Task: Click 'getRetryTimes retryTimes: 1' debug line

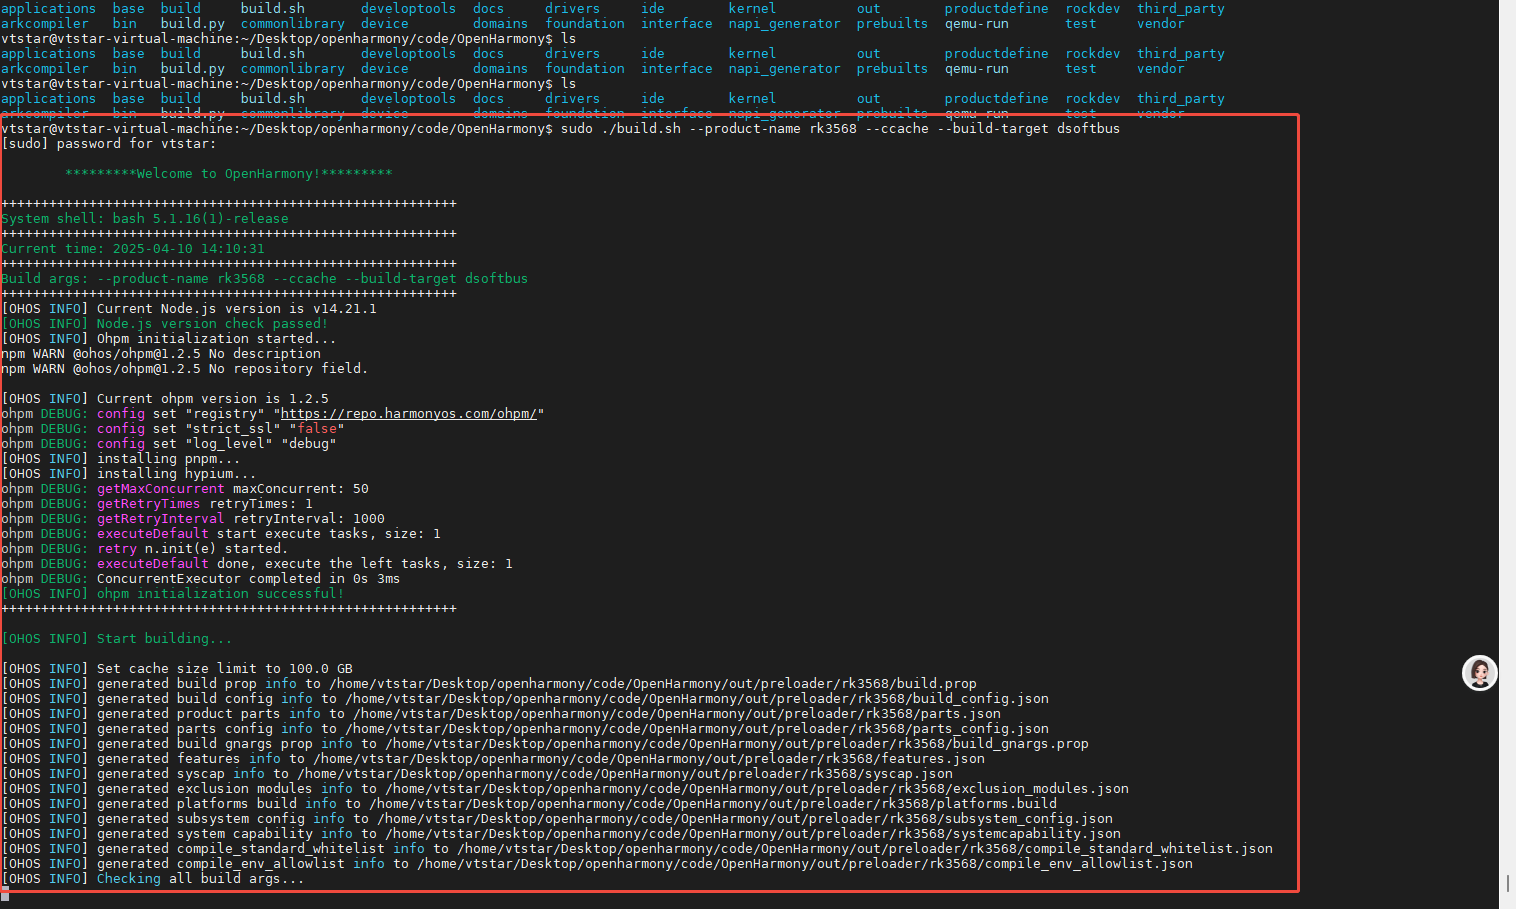Action: (157, 503)
